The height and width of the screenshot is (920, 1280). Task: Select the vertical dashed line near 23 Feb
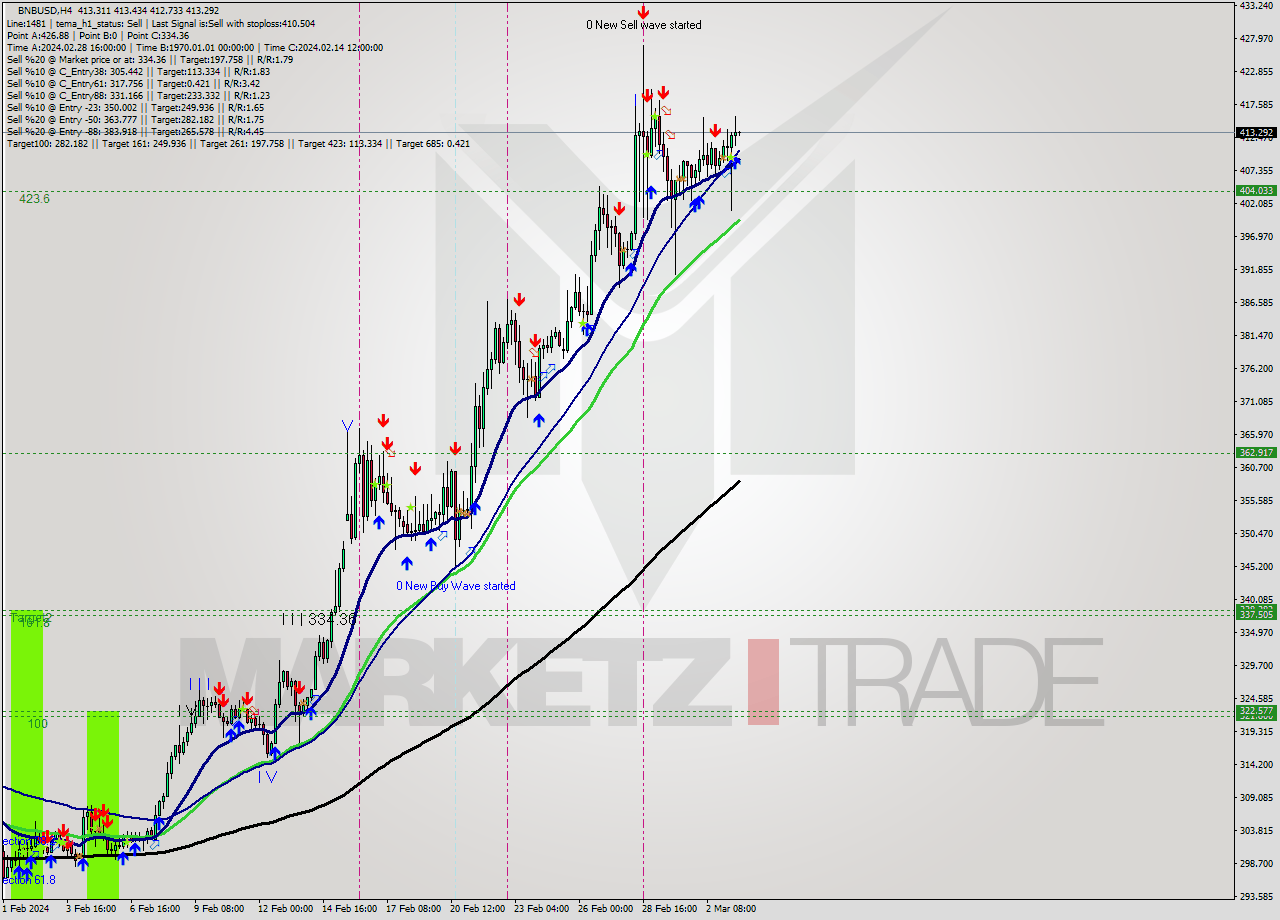pyautogui.click(x=507, y=450)
